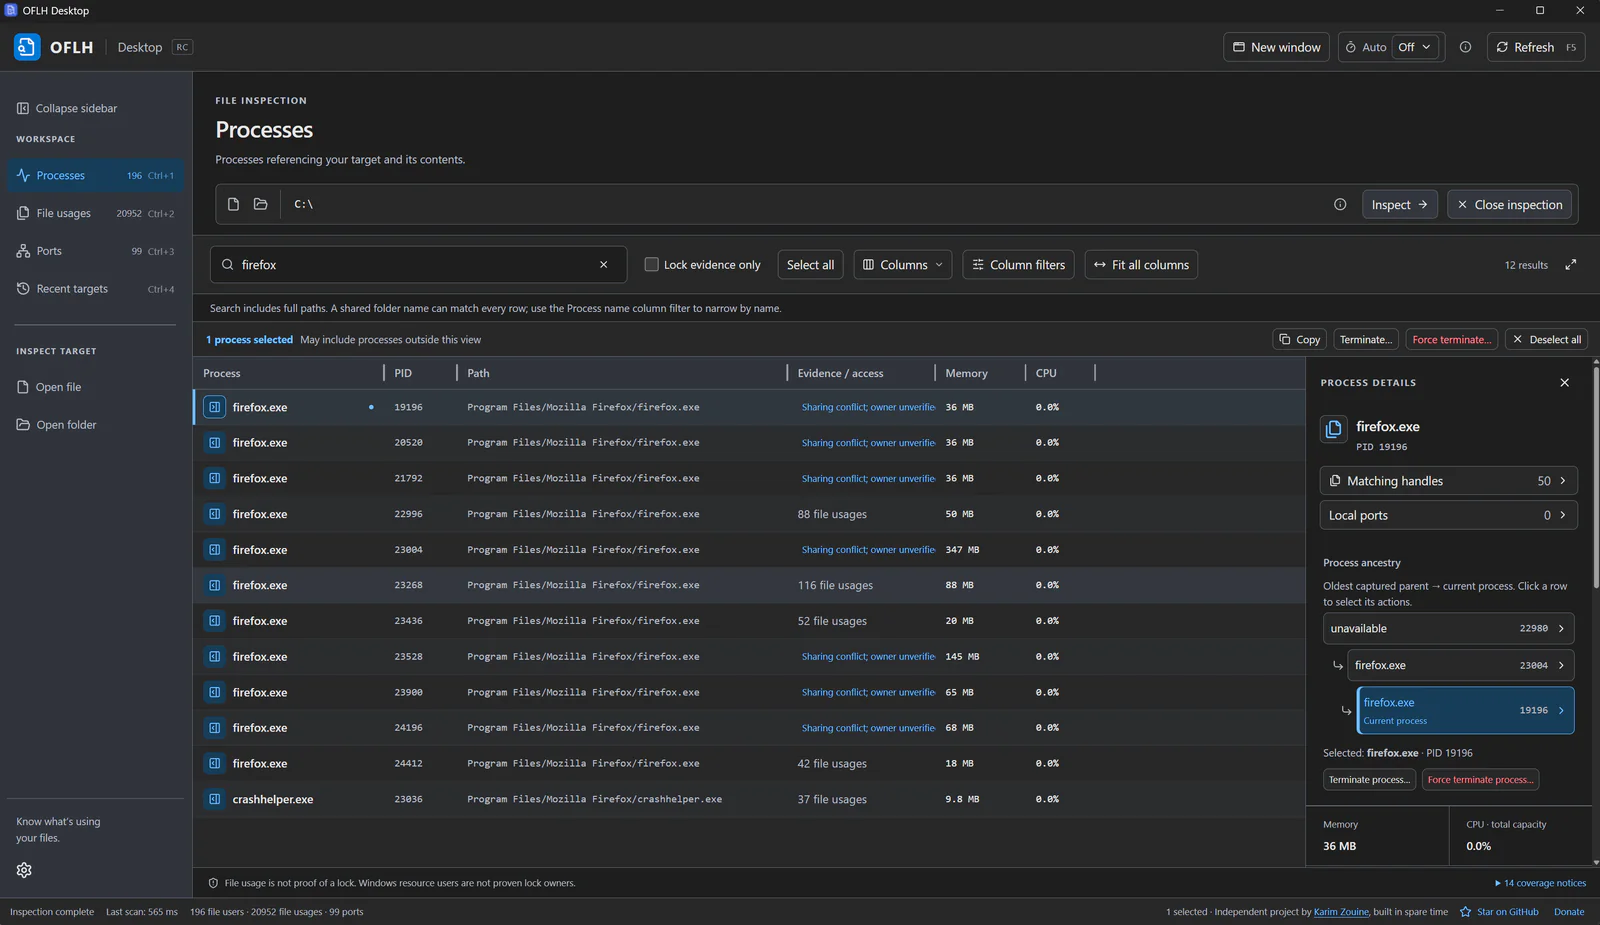This screenshot has width=1600, height=925.
Task: Click the file icon beside the C:\ path
Action: pos(233,204)
